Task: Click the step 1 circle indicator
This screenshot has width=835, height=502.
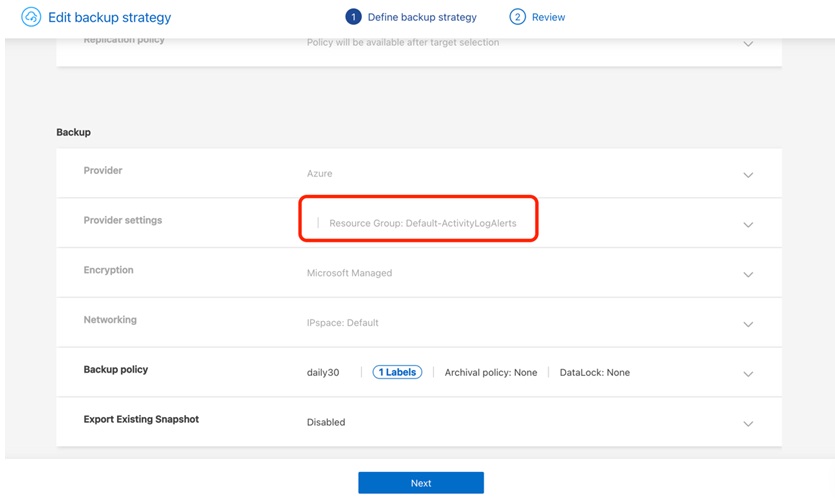Action: click(x=352, y=17)
